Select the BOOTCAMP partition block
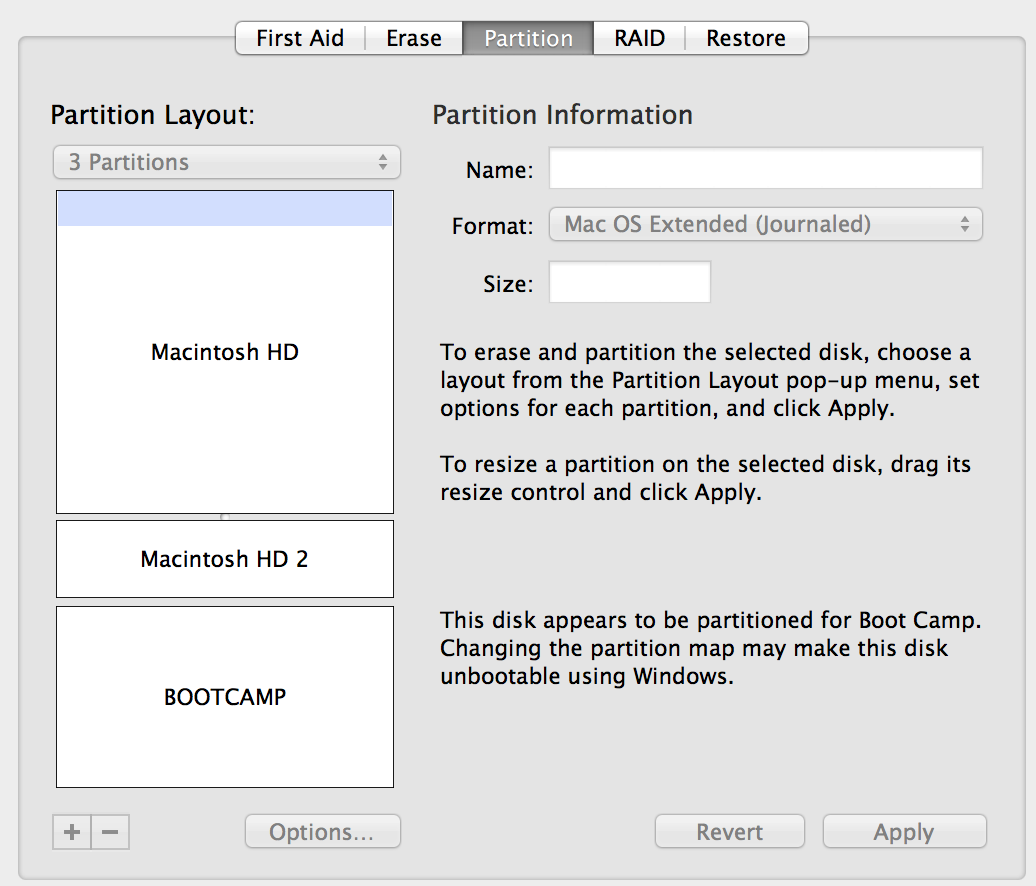 point(225,697)
